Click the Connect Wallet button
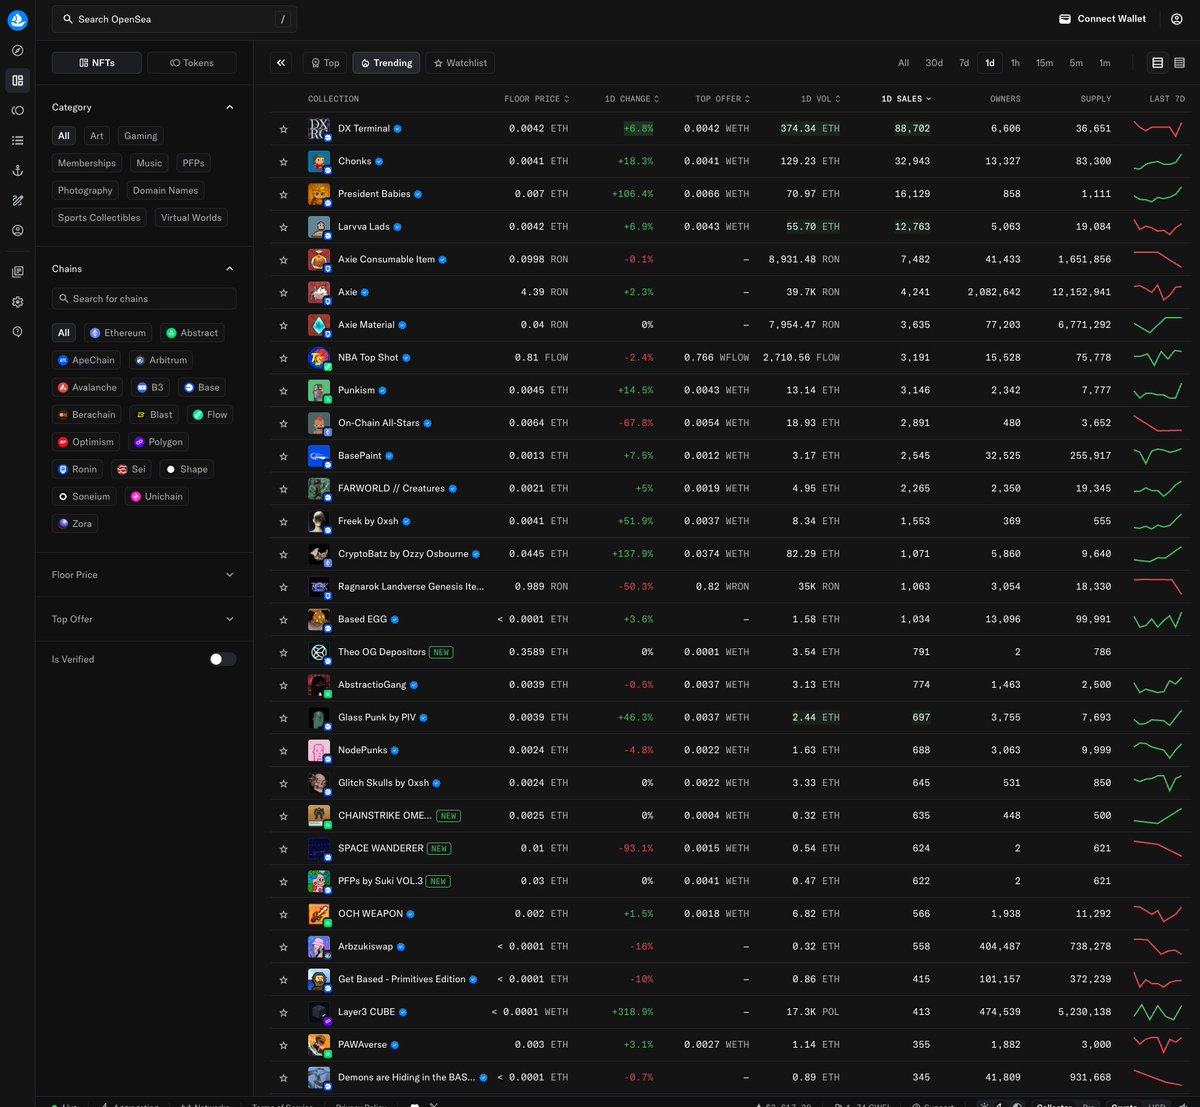The image size is (1200, 1107). 1102,19
